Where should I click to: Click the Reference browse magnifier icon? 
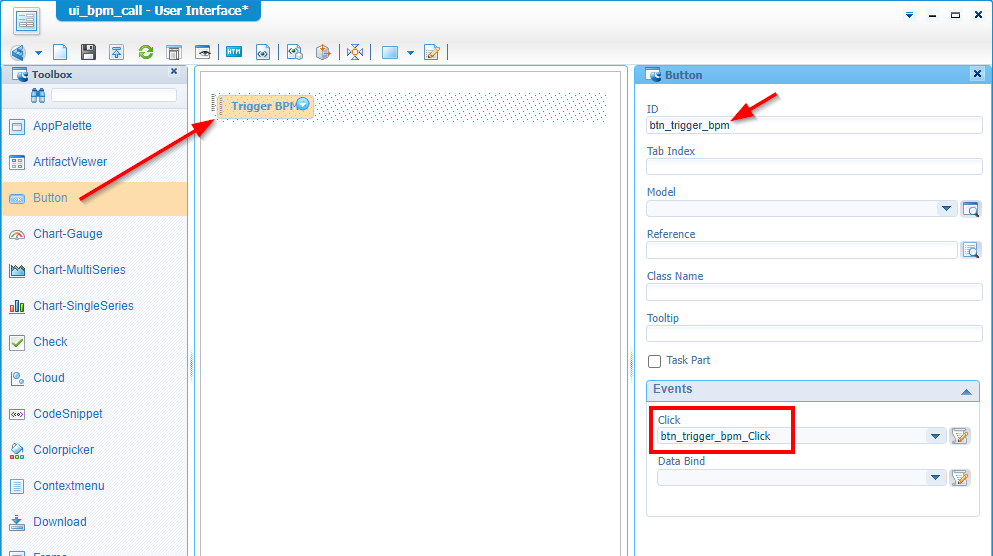(x=971, y=250)
